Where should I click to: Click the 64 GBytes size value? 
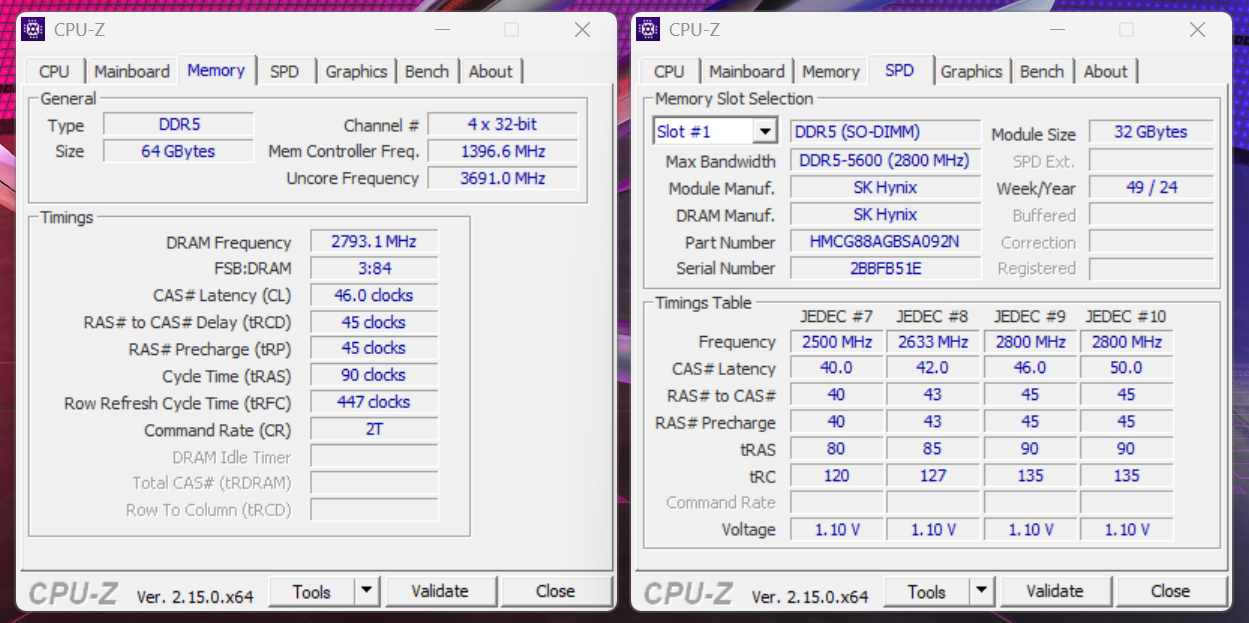pos(179,151)
